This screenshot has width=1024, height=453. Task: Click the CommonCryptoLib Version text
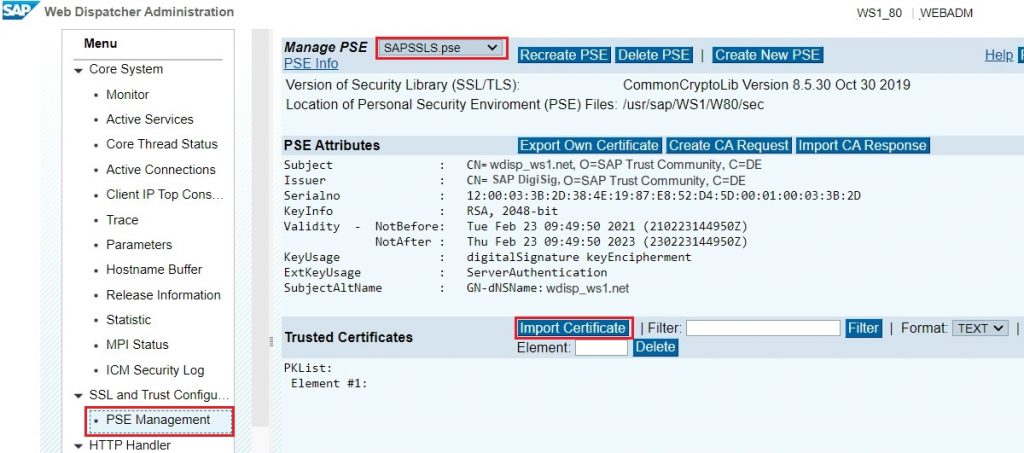[x=767, y=85]
